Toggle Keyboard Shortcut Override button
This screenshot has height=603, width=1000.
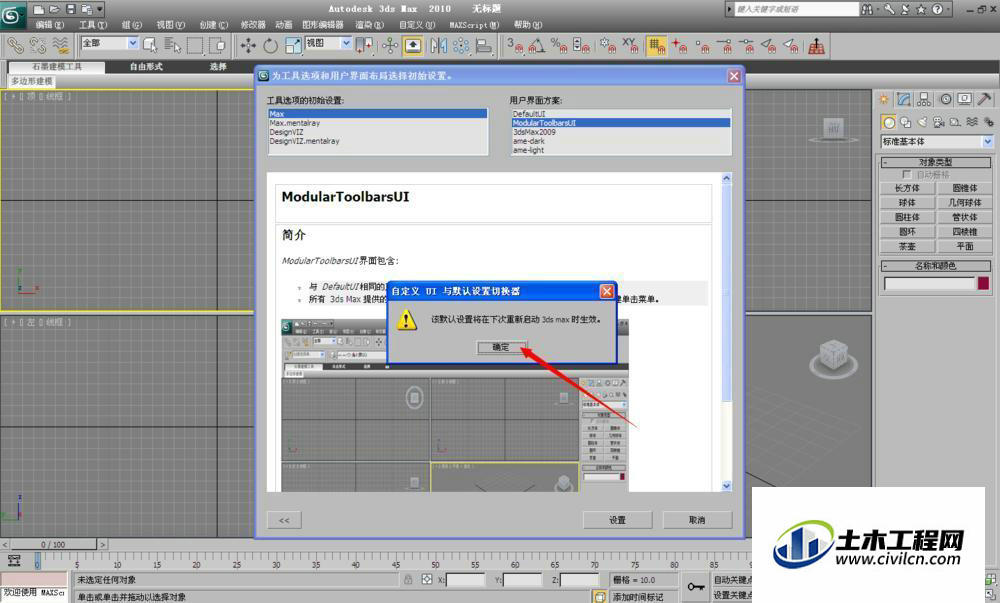(x=413, y=45)
